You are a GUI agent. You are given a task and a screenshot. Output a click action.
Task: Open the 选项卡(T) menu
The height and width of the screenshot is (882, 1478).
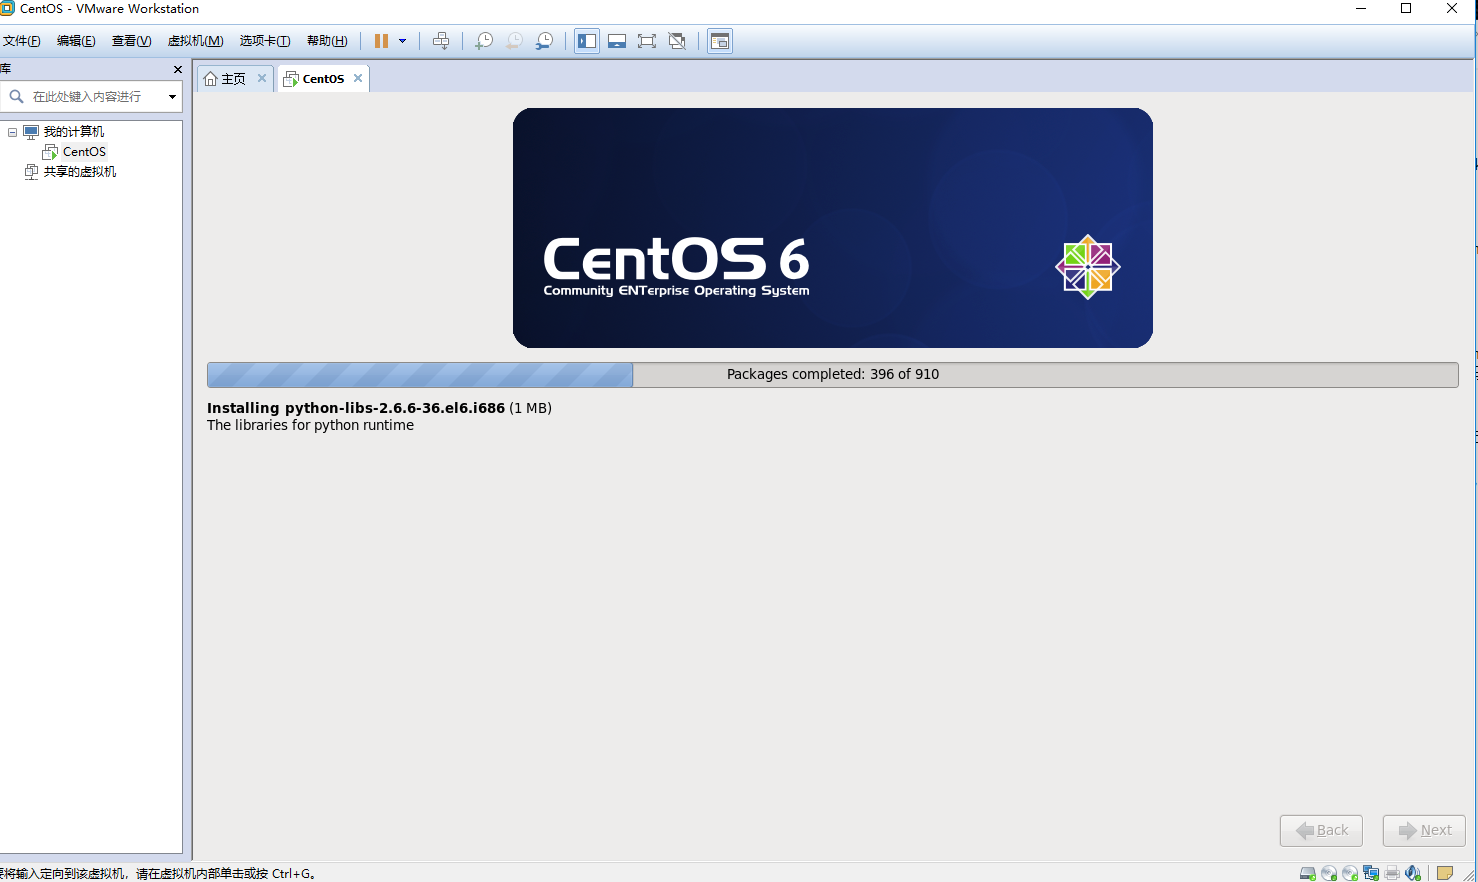click(x=265, y=41)
